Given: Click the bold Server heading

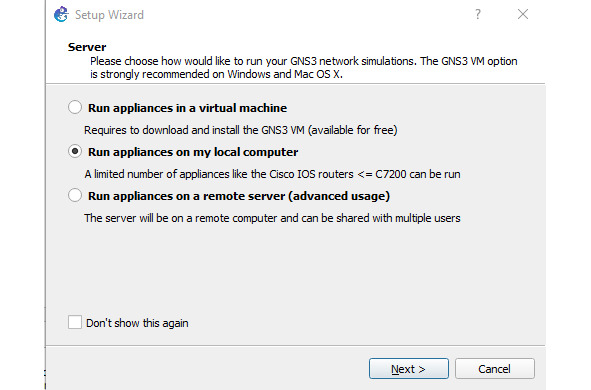Looking at the screenshot, I should 87,47.
